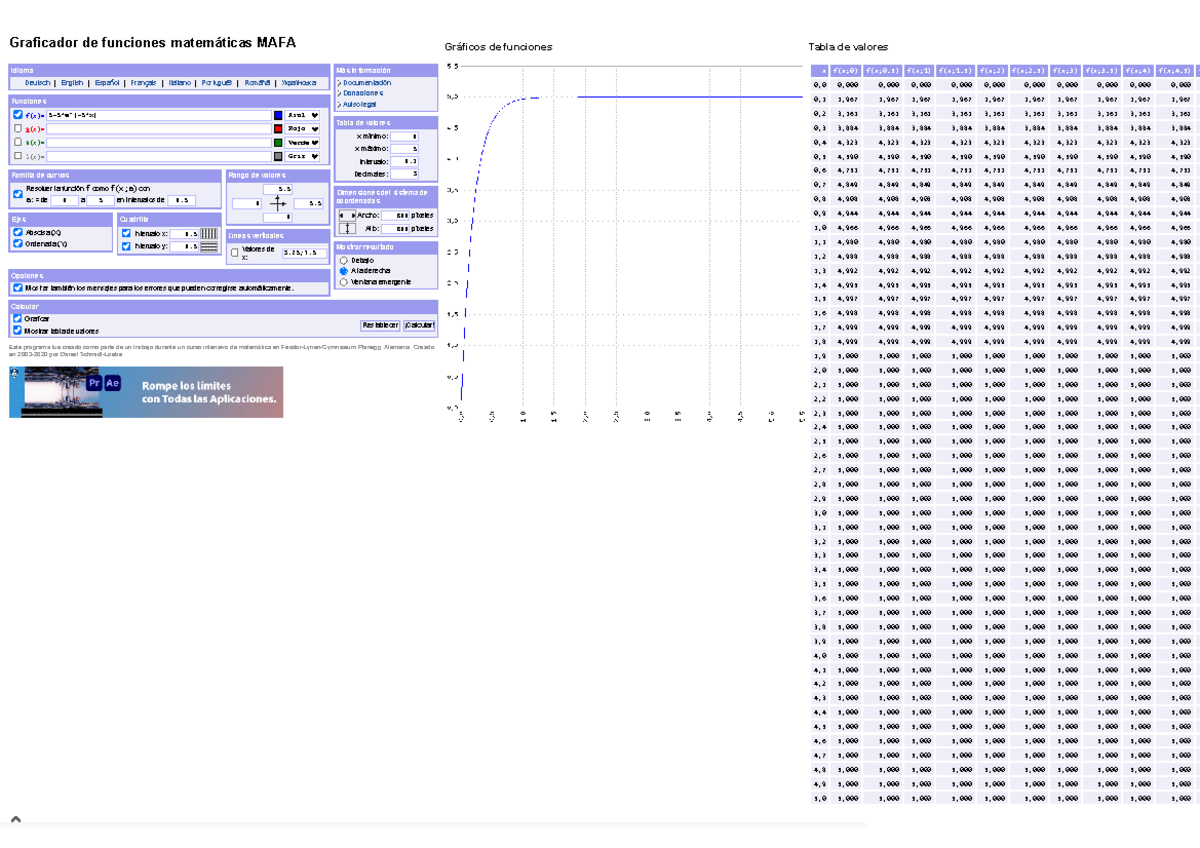Enable the red g(x) function checkbox
1200x848 pixels.
(x=18, y=128)
